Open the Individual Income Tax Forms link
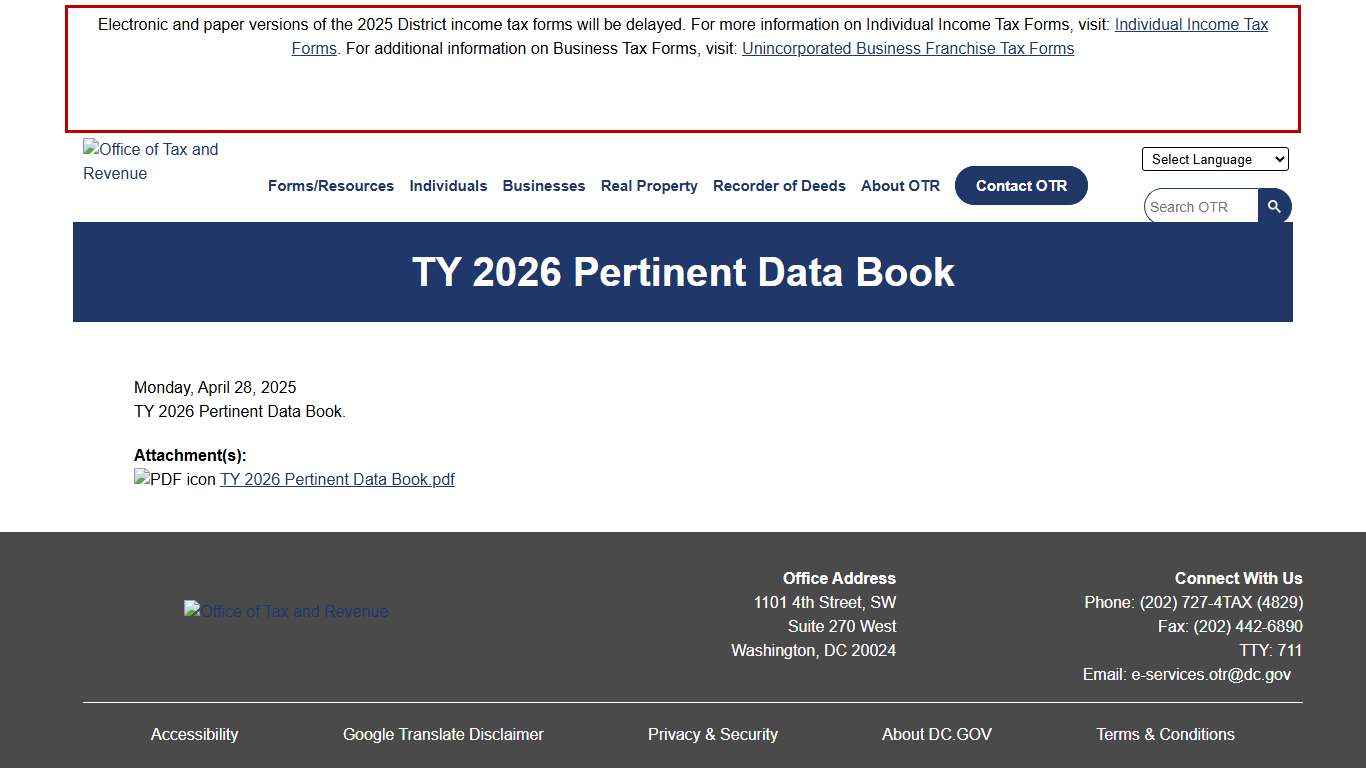The image size is (1366, 768). coord(1191,24)
